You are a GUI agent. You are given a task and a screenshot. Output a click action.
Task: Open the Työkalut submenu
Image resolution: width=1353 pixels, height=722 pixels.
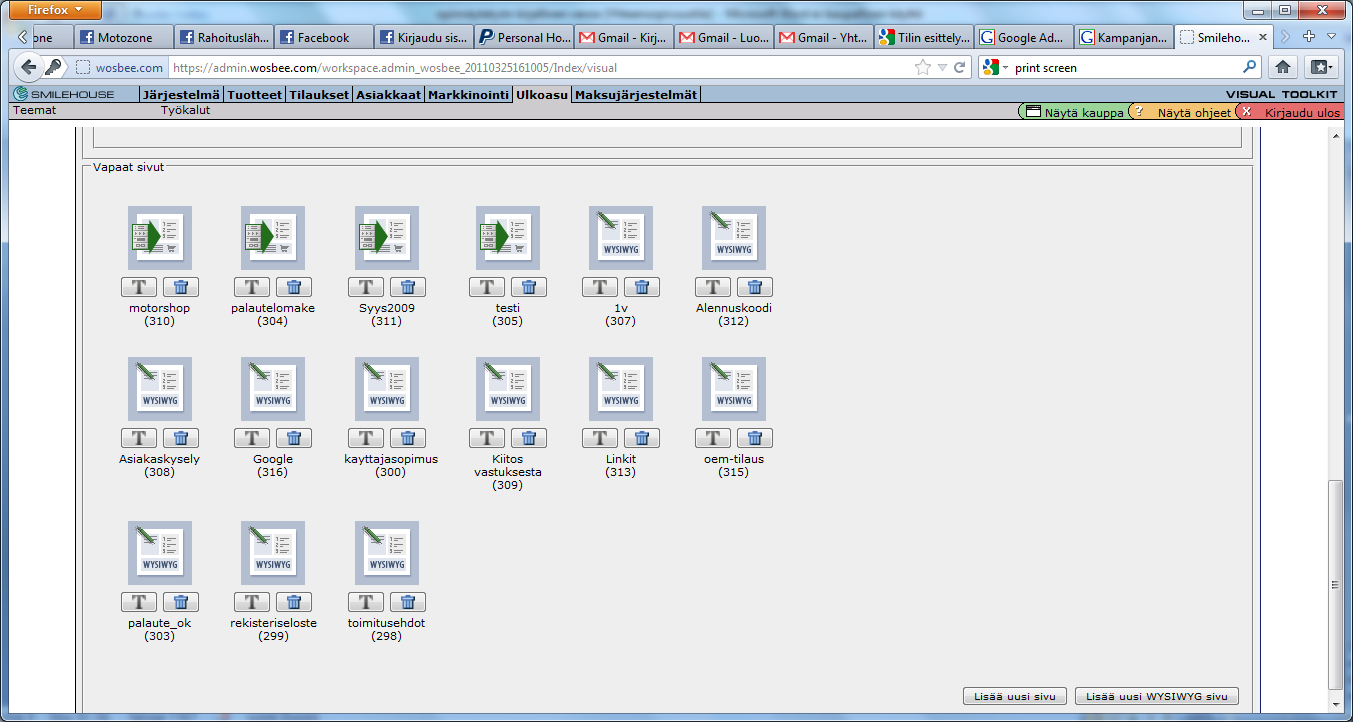[x=185, y=111]
